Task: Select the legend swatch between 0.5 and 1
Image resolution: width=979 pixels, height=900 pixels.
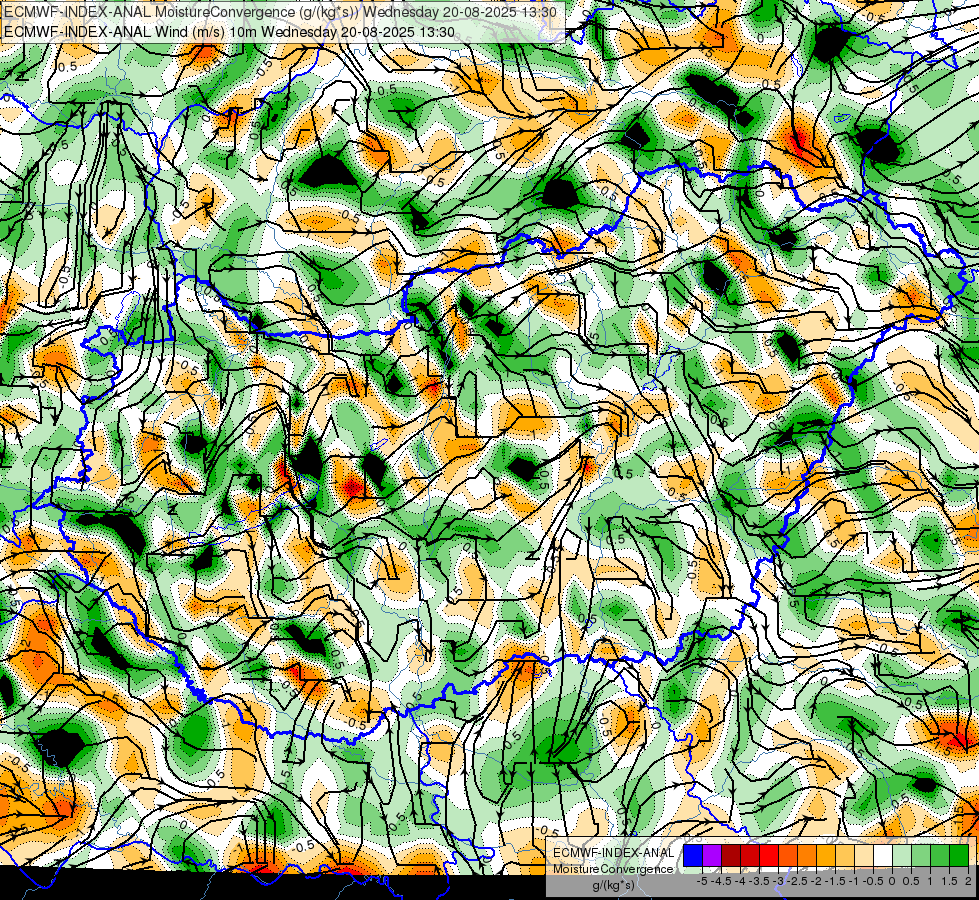Action: [921, 855]
